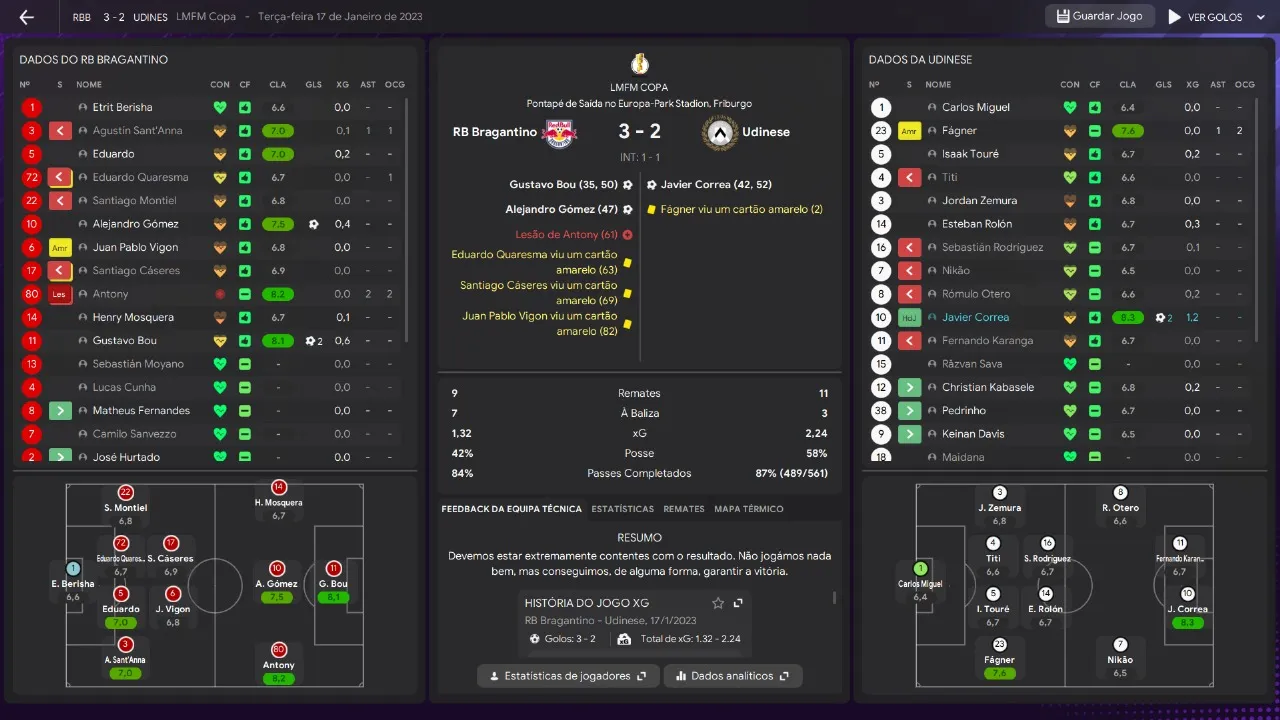Click Javier Correa's HdJ badge

click(909, 318)
